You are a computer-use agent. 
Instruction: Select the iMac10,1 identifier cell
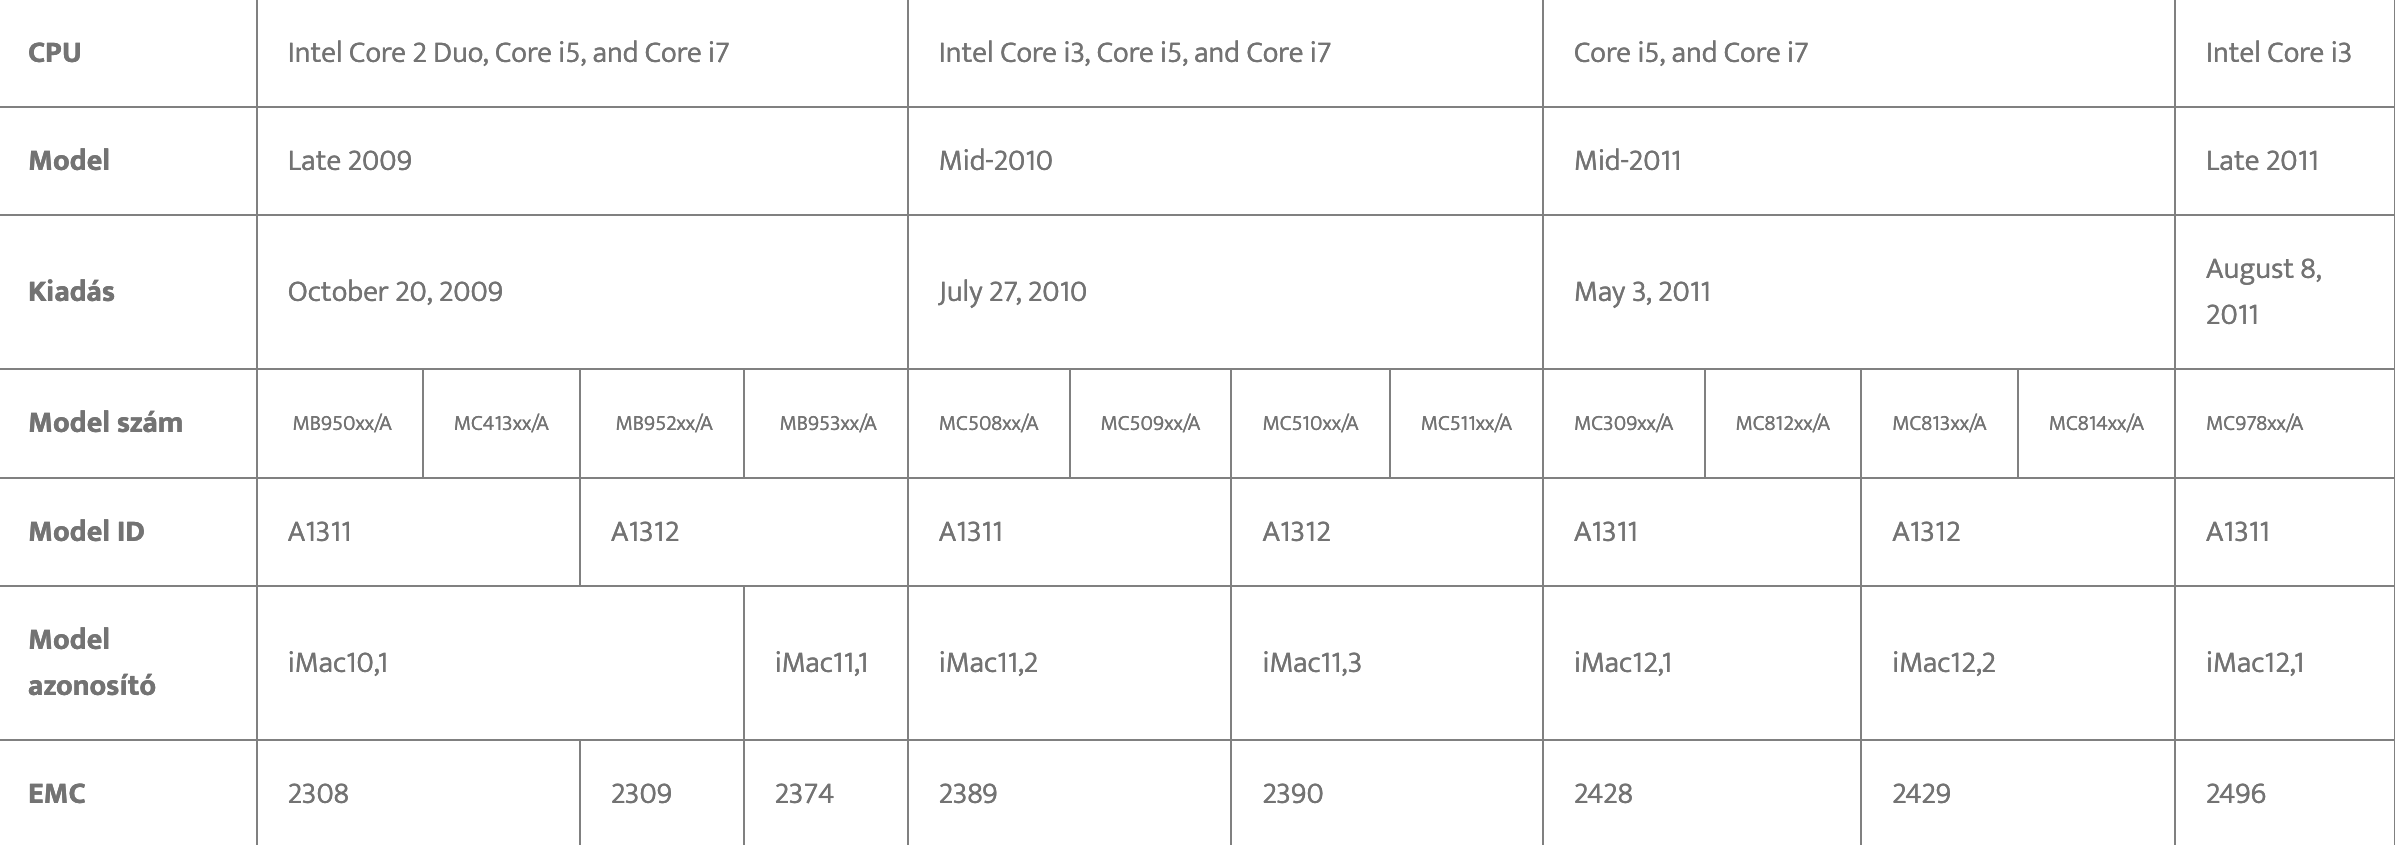coord(500,663)
